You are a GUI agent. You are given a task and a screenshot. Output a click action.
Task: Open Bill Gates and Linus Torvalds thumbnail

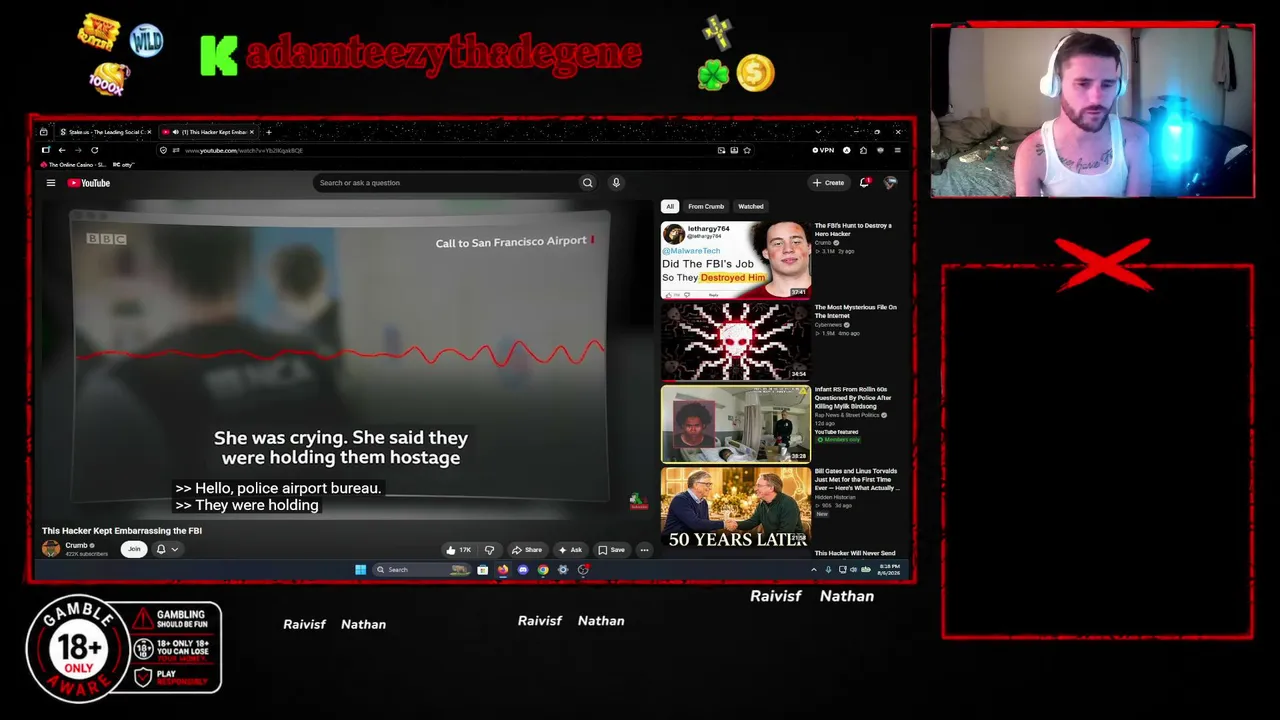coord(736,506)
